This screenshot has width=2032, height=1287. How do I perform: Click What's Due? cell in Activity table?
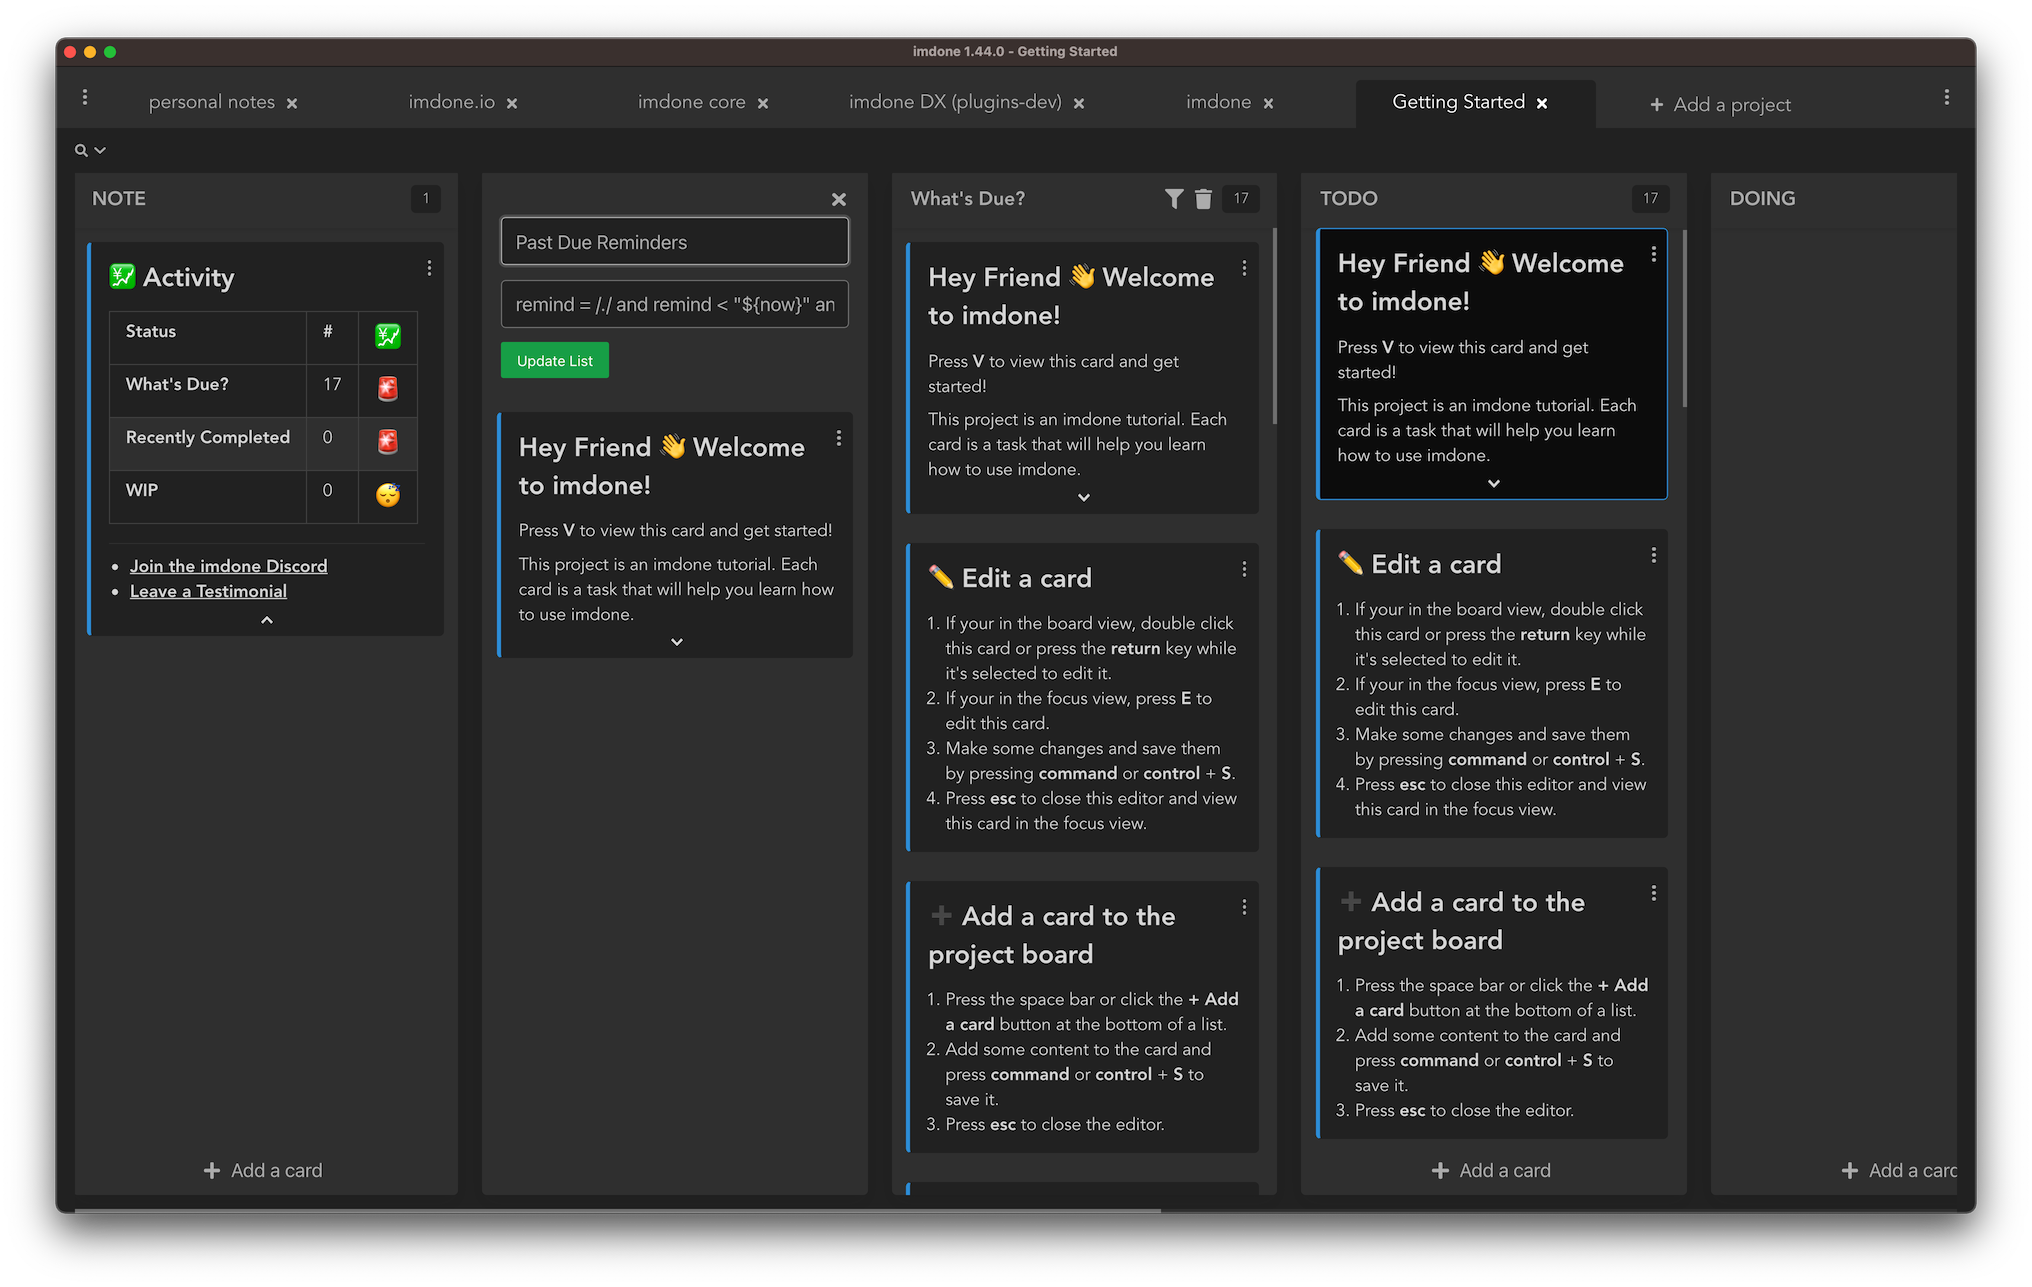207,389
